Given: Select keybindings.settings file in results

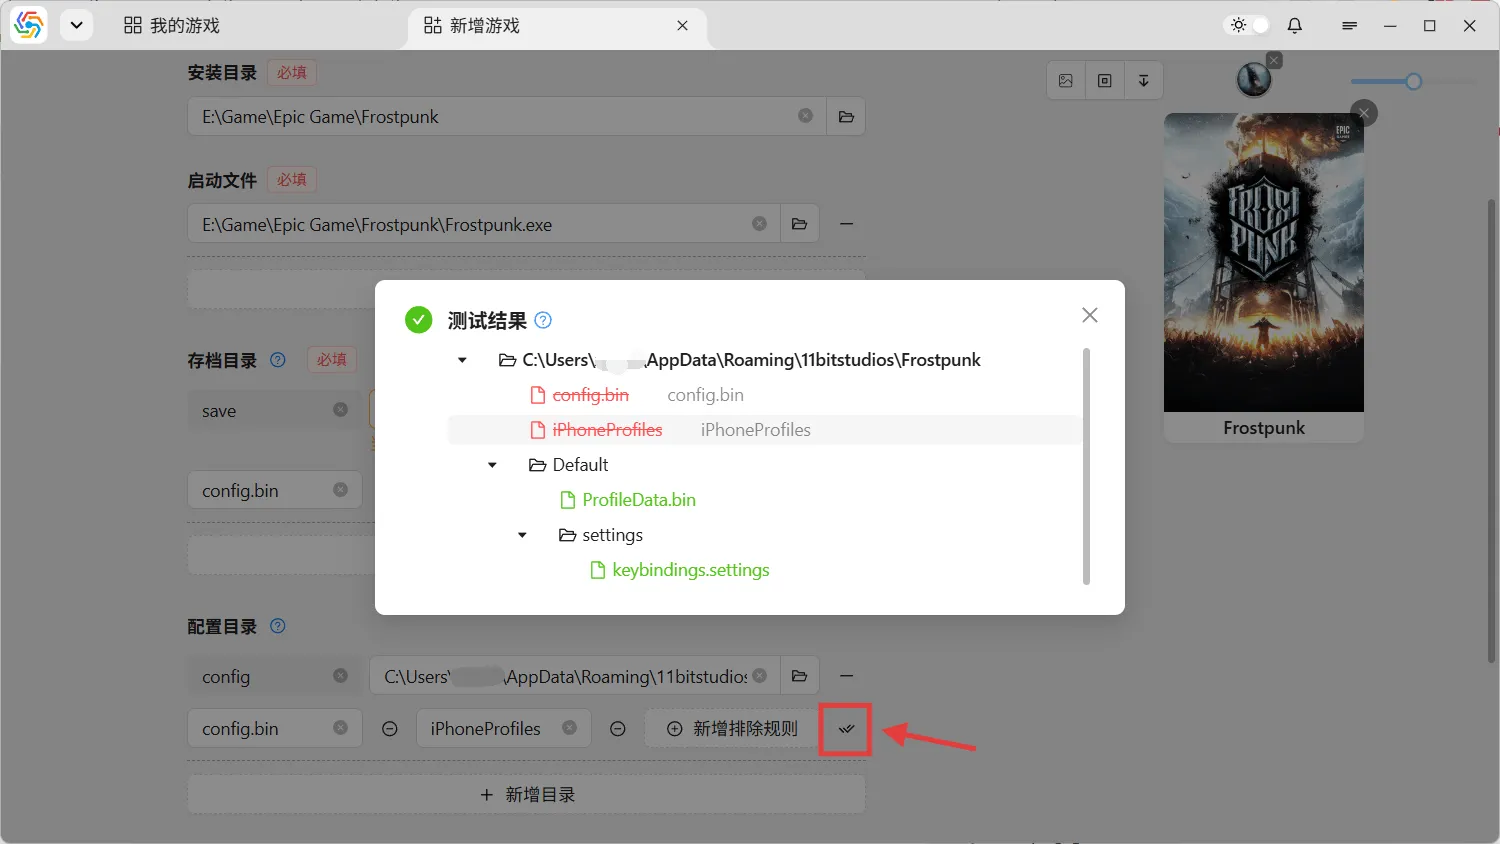Looking at the screenshot, I should pyautogui.click(x=690, y=570).
